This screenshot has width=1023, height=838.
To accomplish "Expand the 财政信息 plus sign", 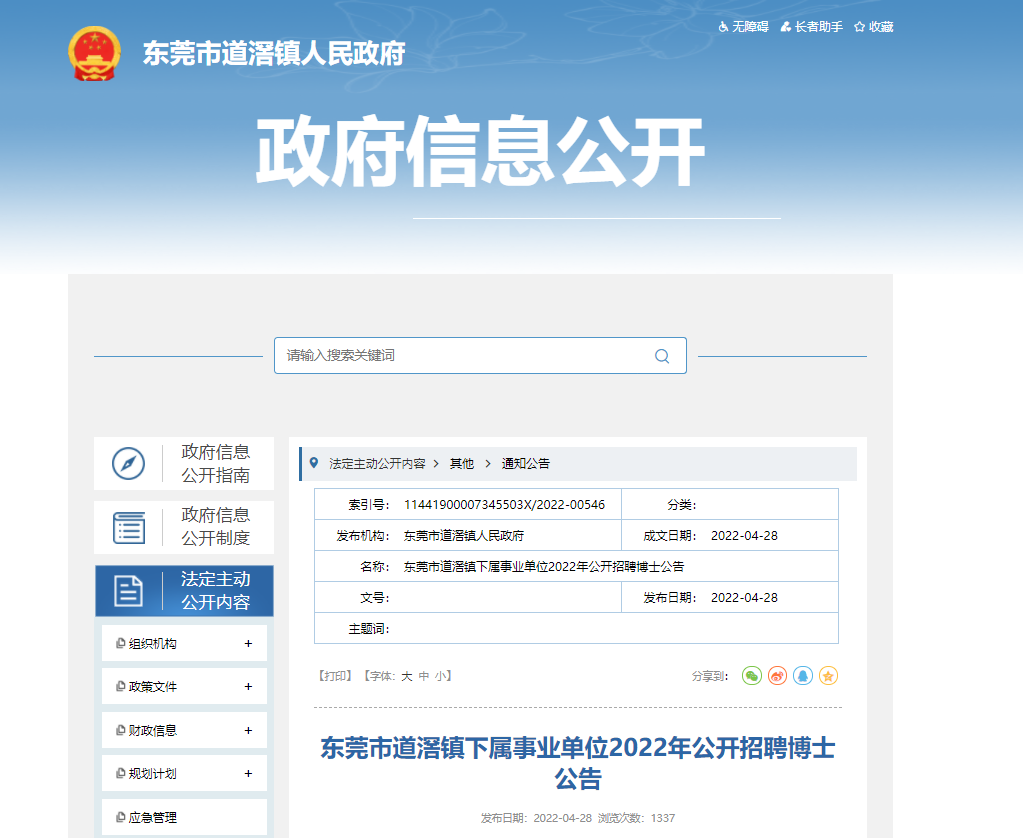I will coord(248,731).
